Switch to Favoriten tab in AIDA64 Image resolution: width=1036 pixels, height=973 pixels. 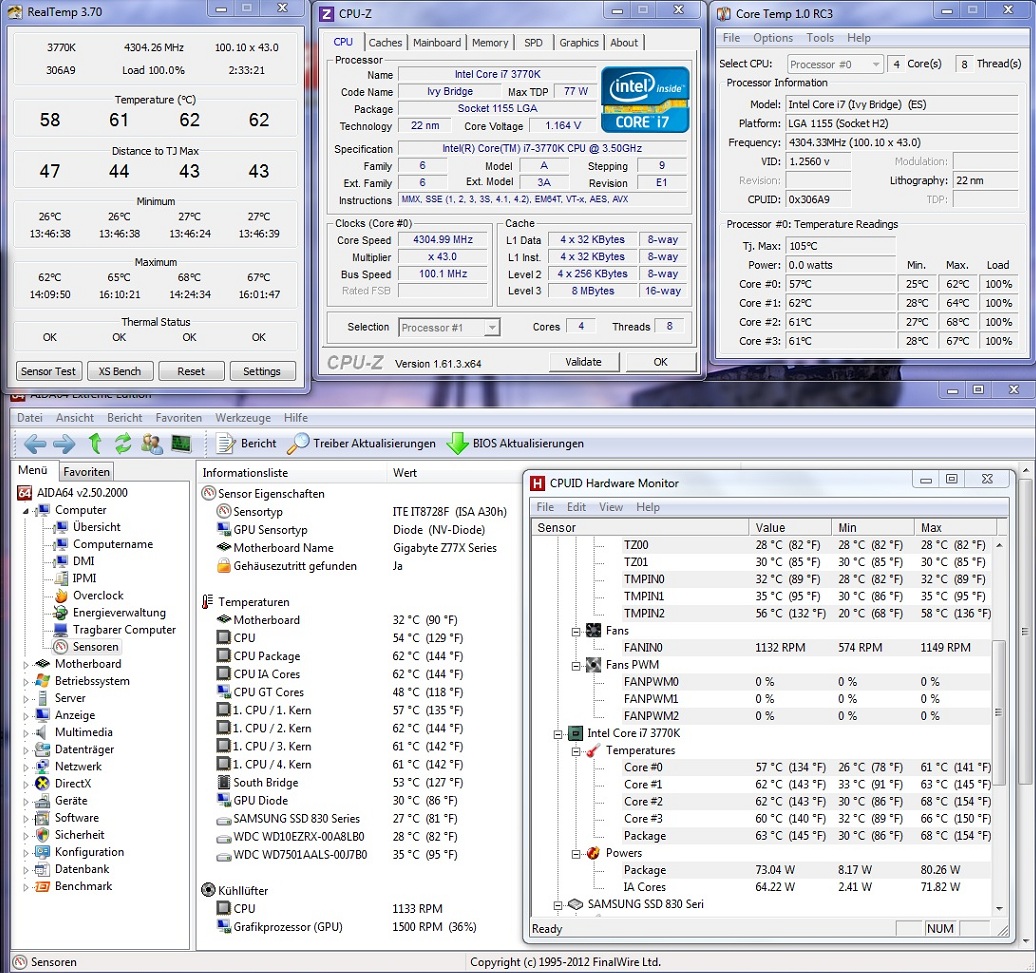pos(87,472)
